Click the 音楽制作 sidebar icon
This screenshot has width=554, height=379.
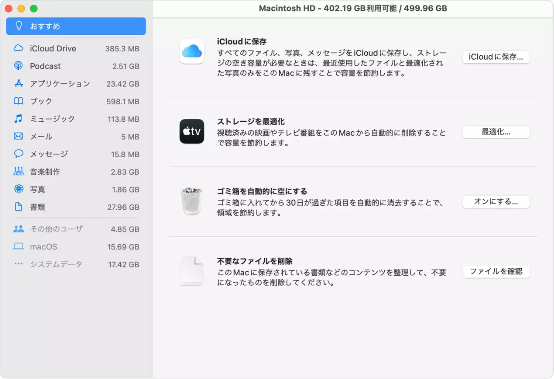(18, 171)
